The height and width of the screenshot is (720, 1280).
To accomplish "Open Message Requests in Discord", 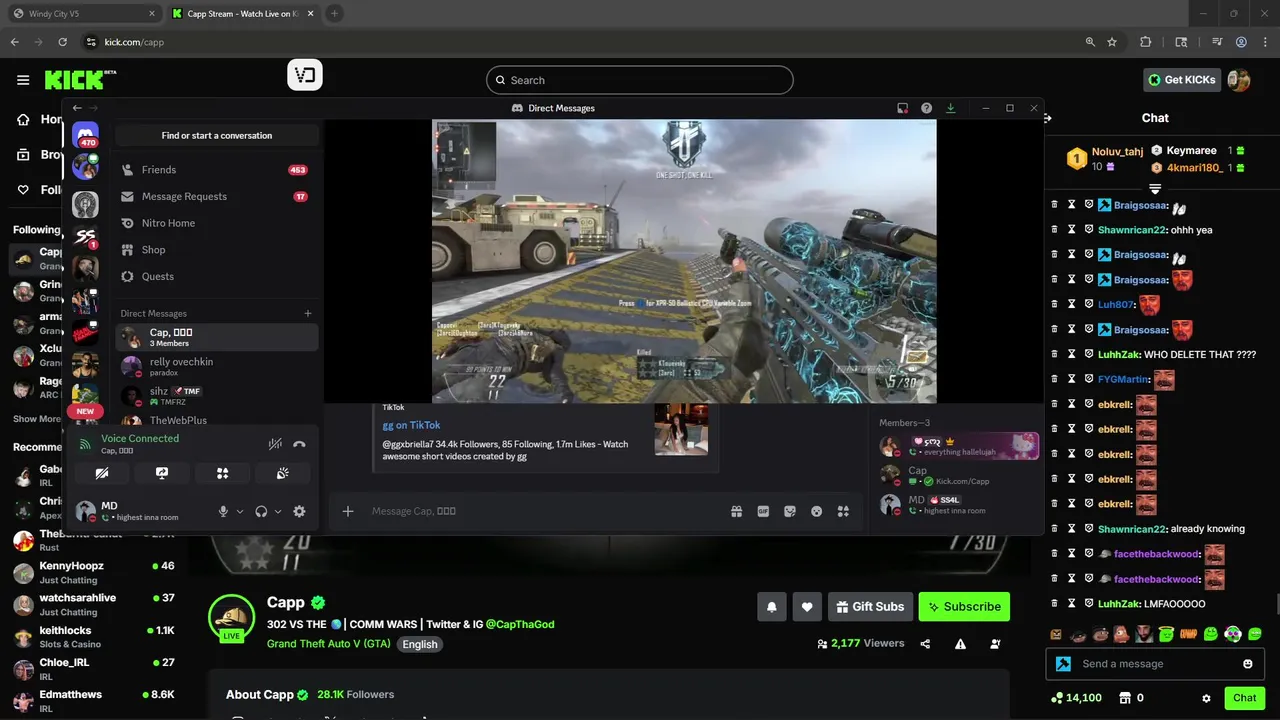I will pos(216,196).
